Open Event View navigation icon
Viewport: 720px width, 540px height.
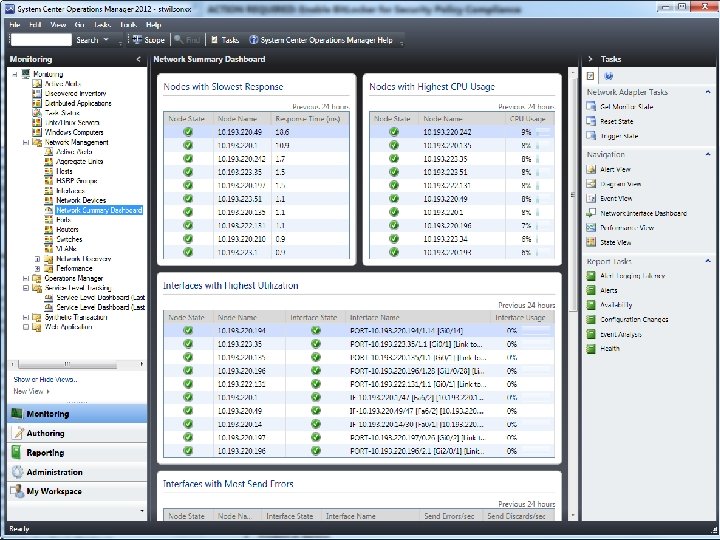(591, 199)
